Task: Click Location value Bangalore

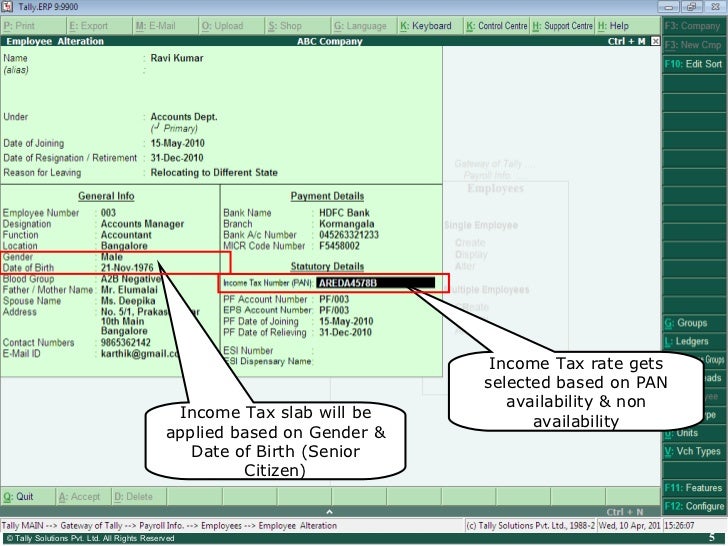Action: pyautogui.click(x=124, y=246)
